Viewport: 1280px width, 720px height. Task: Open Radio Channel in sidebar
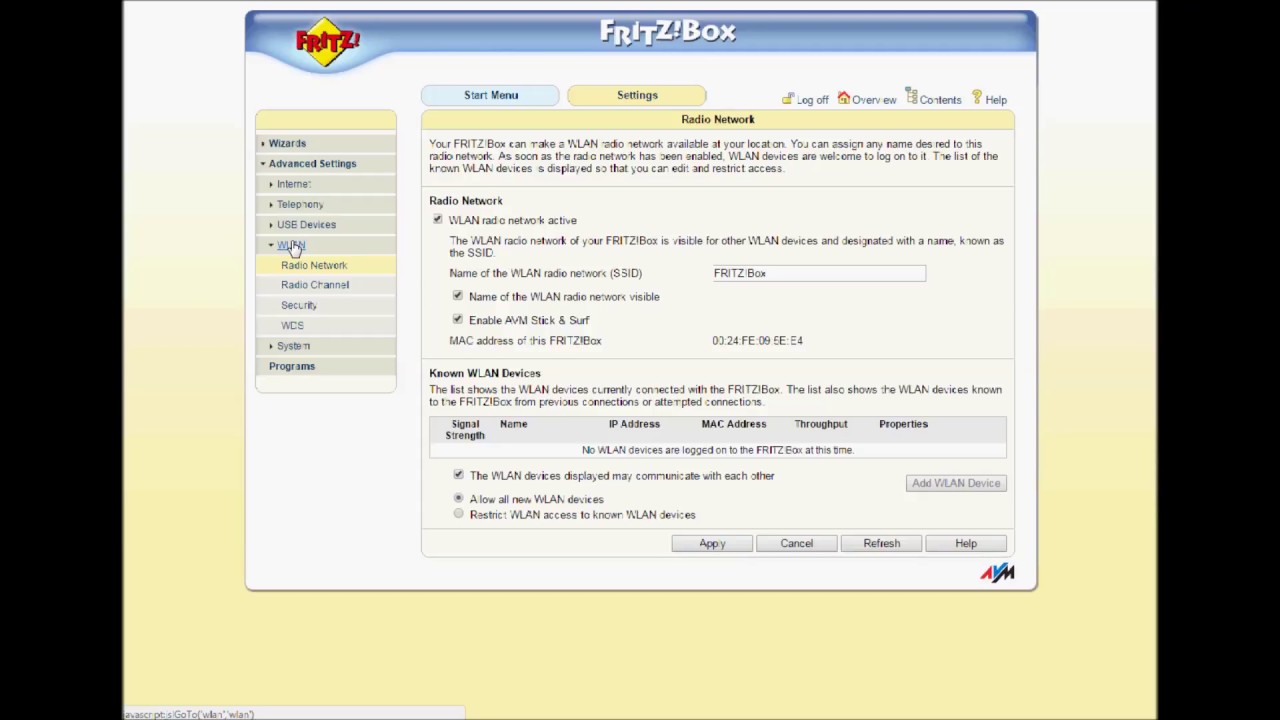pyautogui.click(x=315, y=285)
